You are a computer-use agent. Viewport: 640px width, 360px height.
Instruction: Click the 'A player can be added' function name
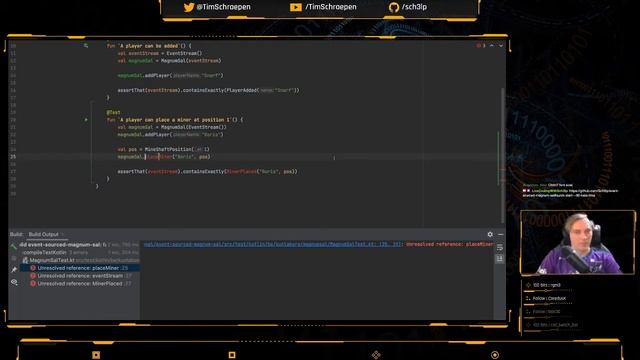coord(149,46)
